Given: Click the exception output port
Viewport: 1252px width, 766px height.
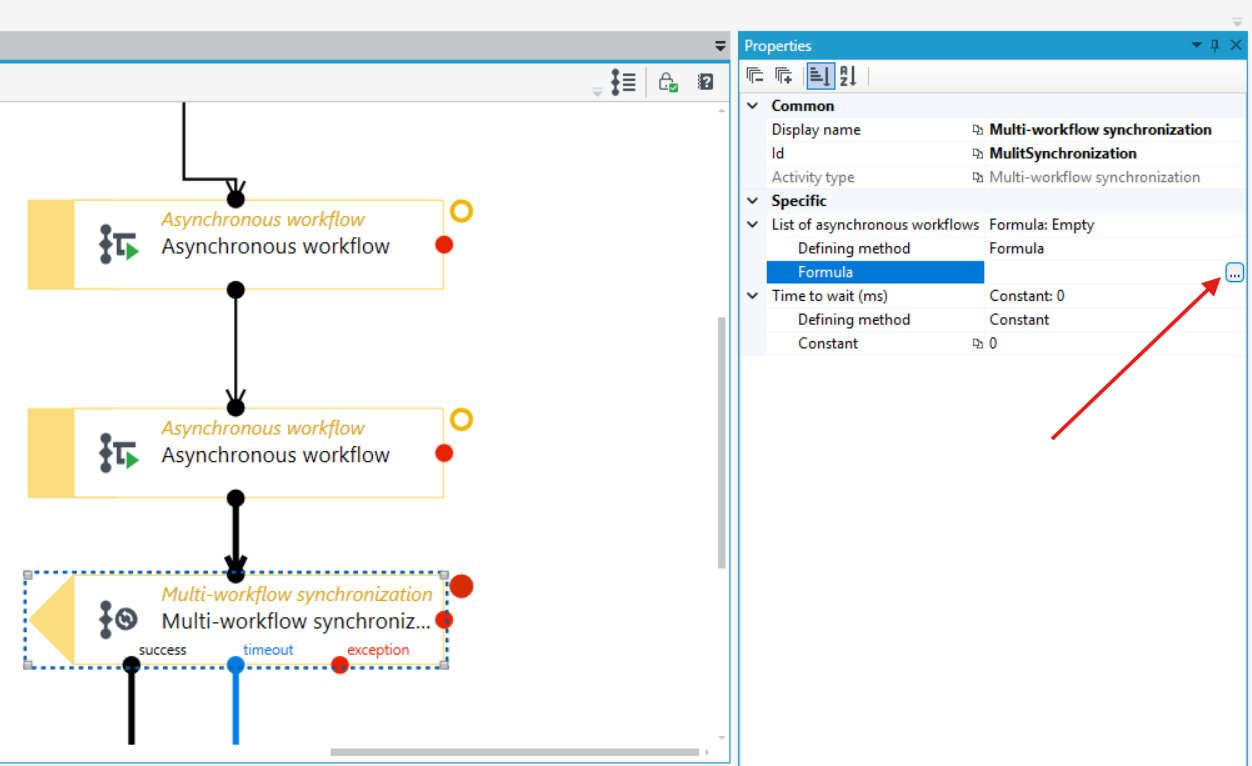Looking at the screenshot, I should [x=340, y=665].
